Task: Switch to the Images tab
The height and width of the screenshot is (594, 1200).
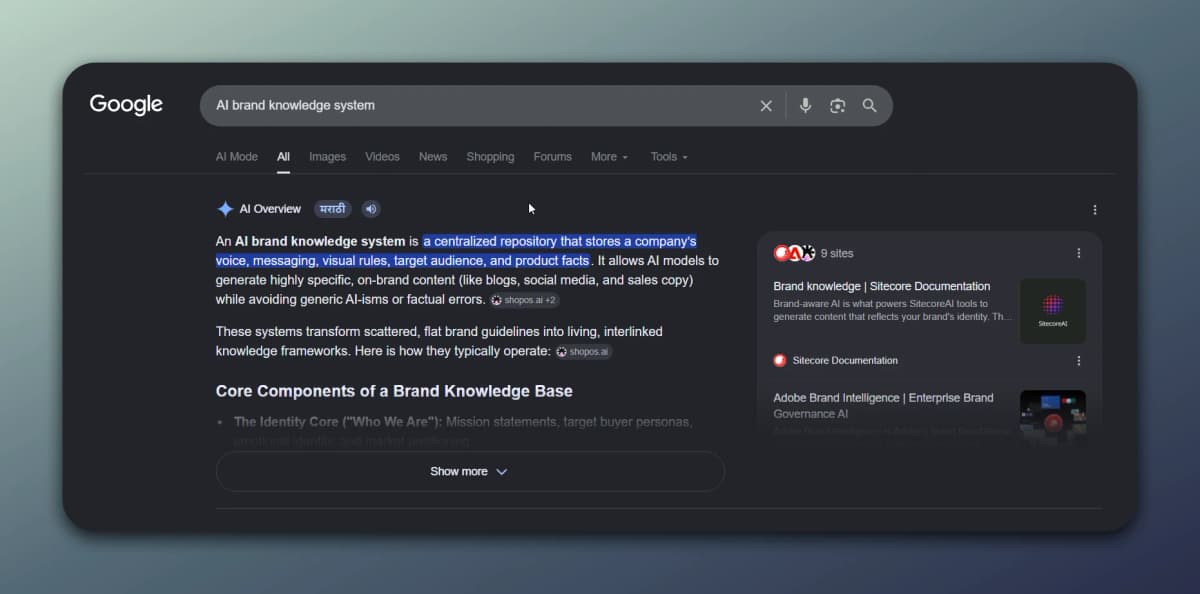Action: coord(327,157)
